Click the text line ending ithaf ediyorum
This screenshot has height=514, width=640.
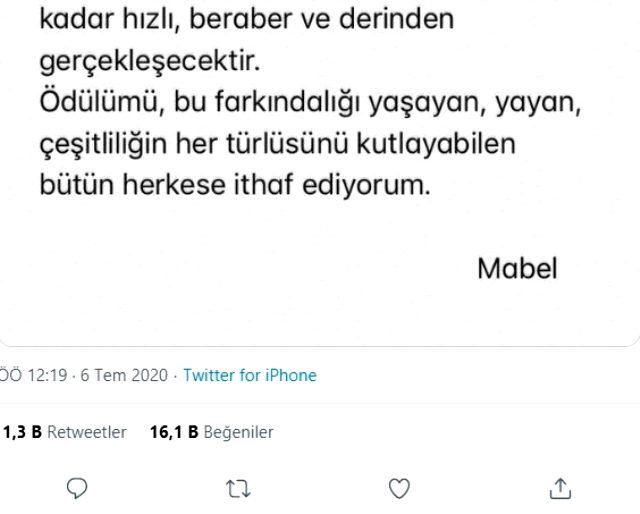235,186
